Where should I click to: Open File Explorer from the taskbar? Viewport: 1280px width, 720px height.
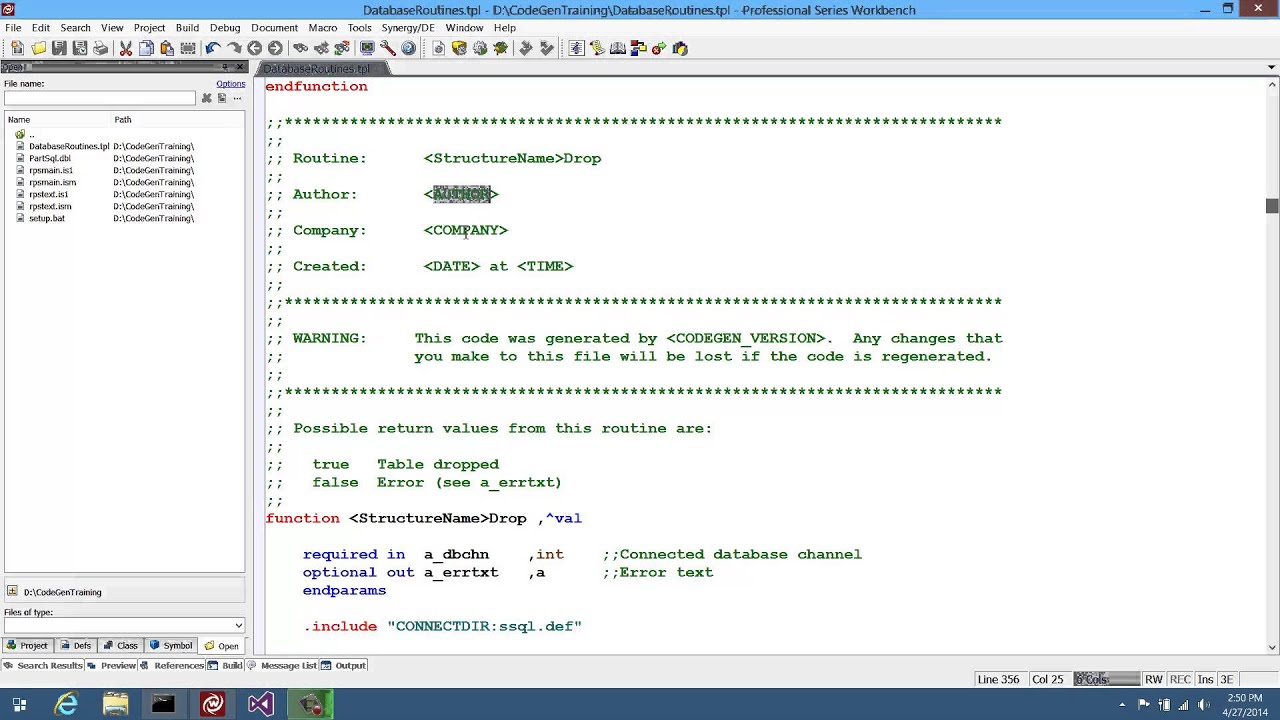115,704
